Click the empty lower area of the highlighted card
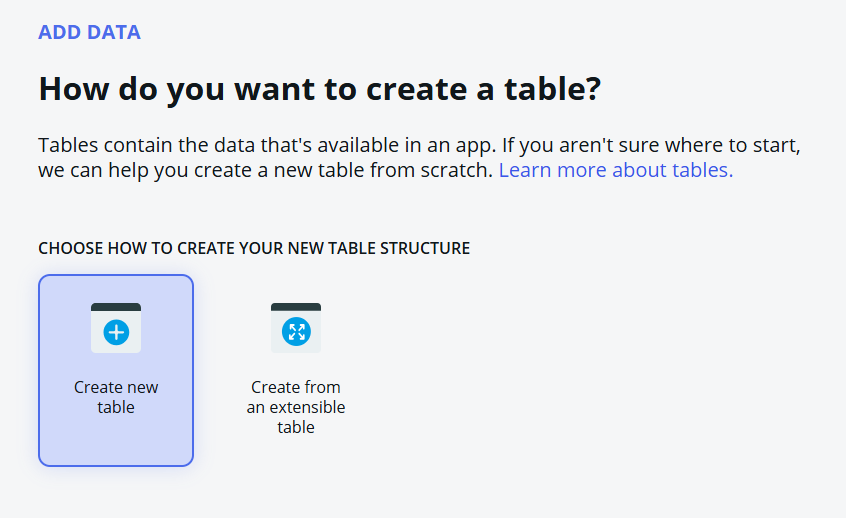The width and height of the screenshot is (846, 518). pyautogui.click(x=116, y=441)
